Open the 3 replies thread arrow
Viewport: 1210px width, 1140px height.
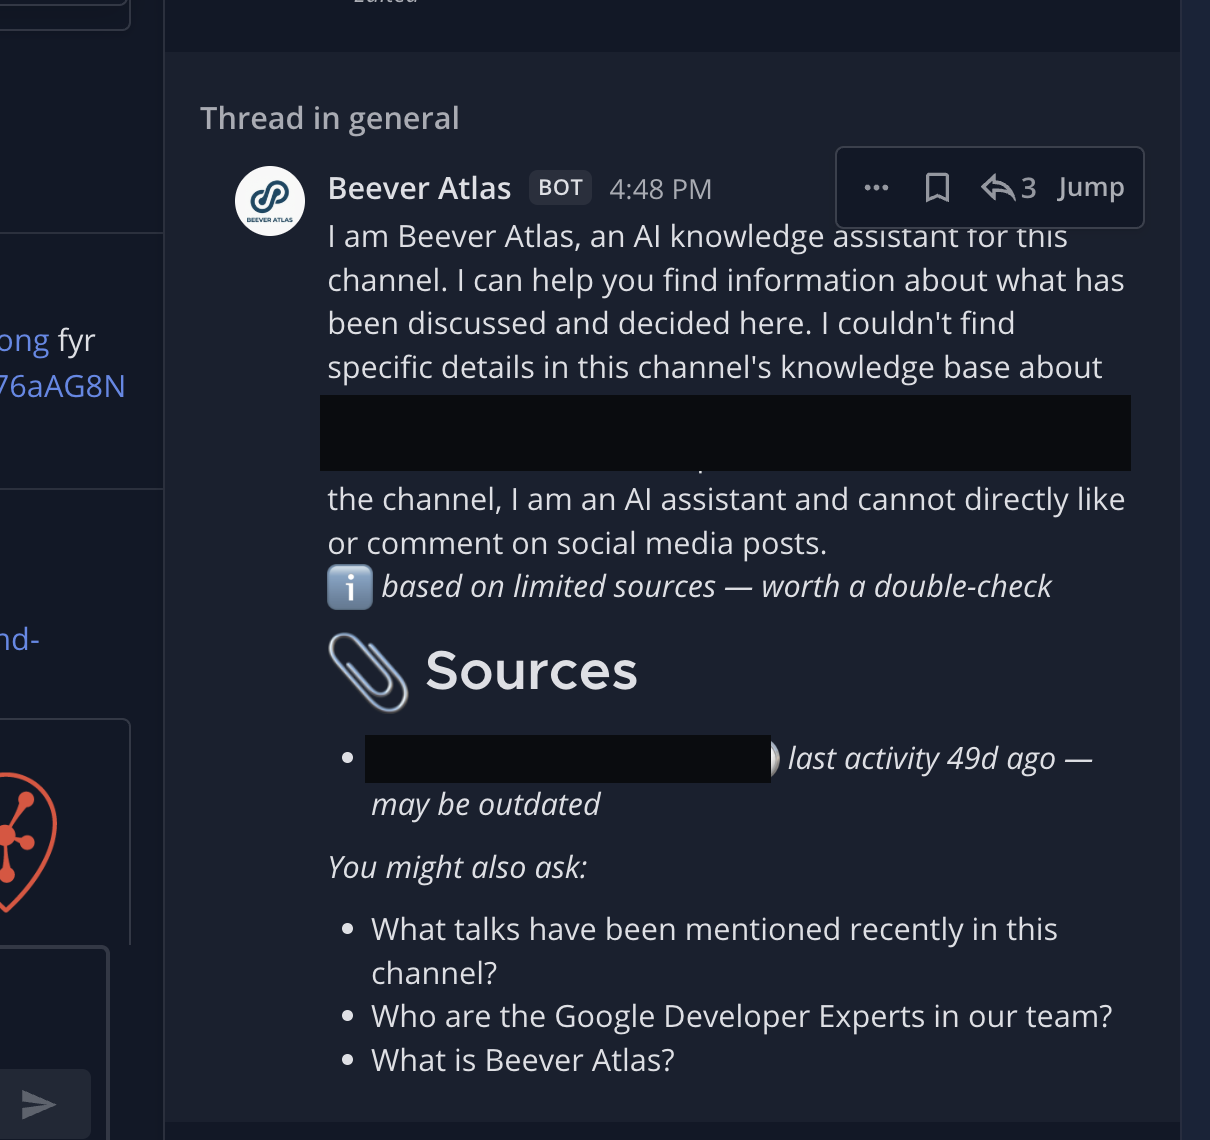[x=1008, y=188]
